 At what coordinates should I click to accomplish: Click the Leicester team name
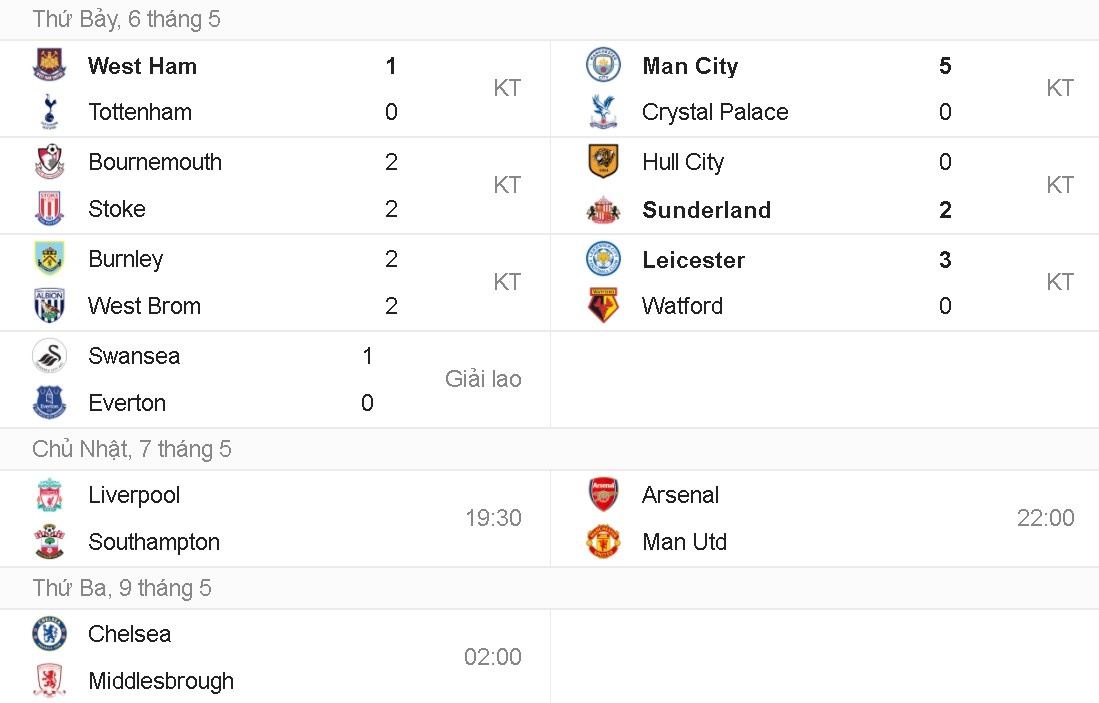[x=693, y=259]
